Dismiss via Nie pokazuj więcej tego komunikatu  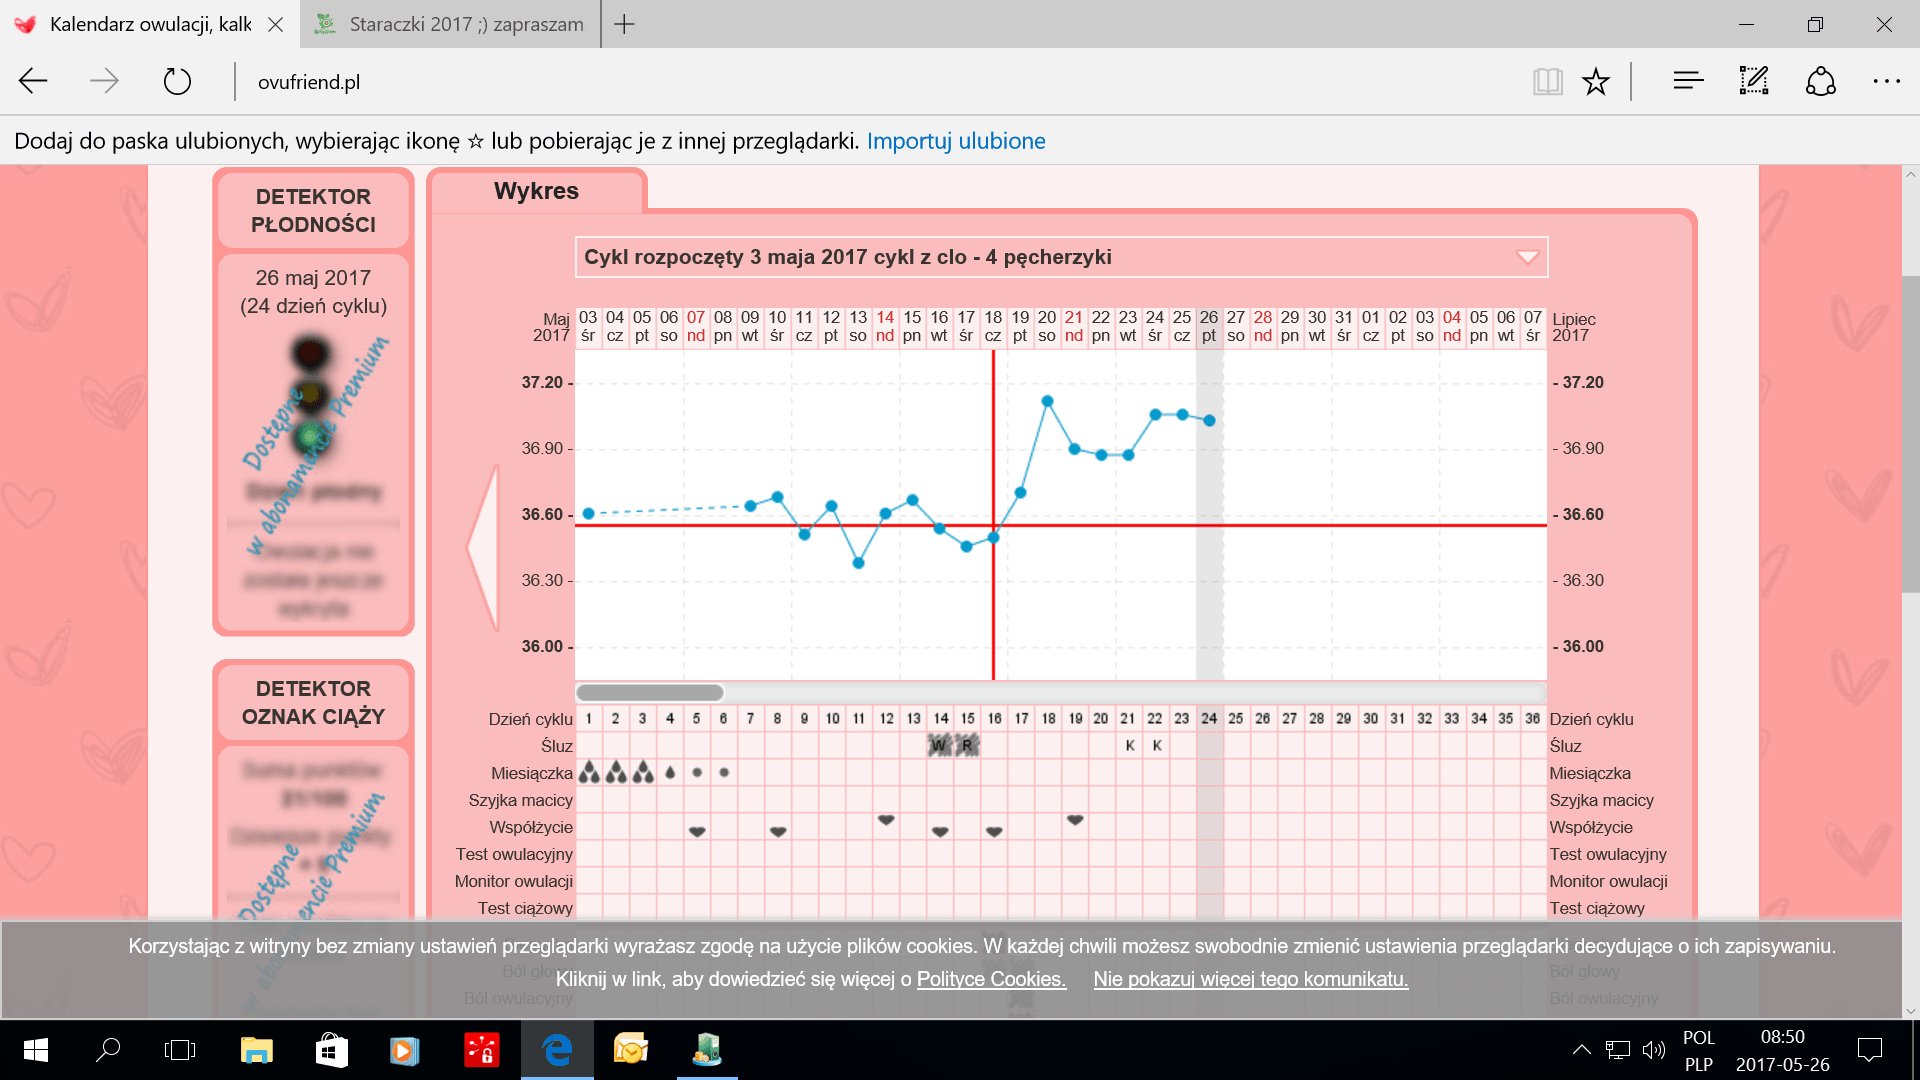pyautogui.click(x=1250, y=979)
